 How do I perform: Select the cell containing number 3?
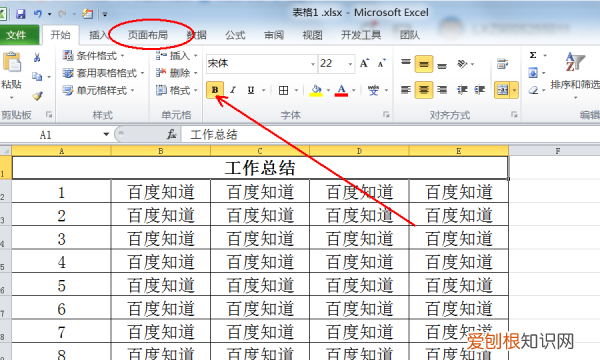[x=62, y=239]
